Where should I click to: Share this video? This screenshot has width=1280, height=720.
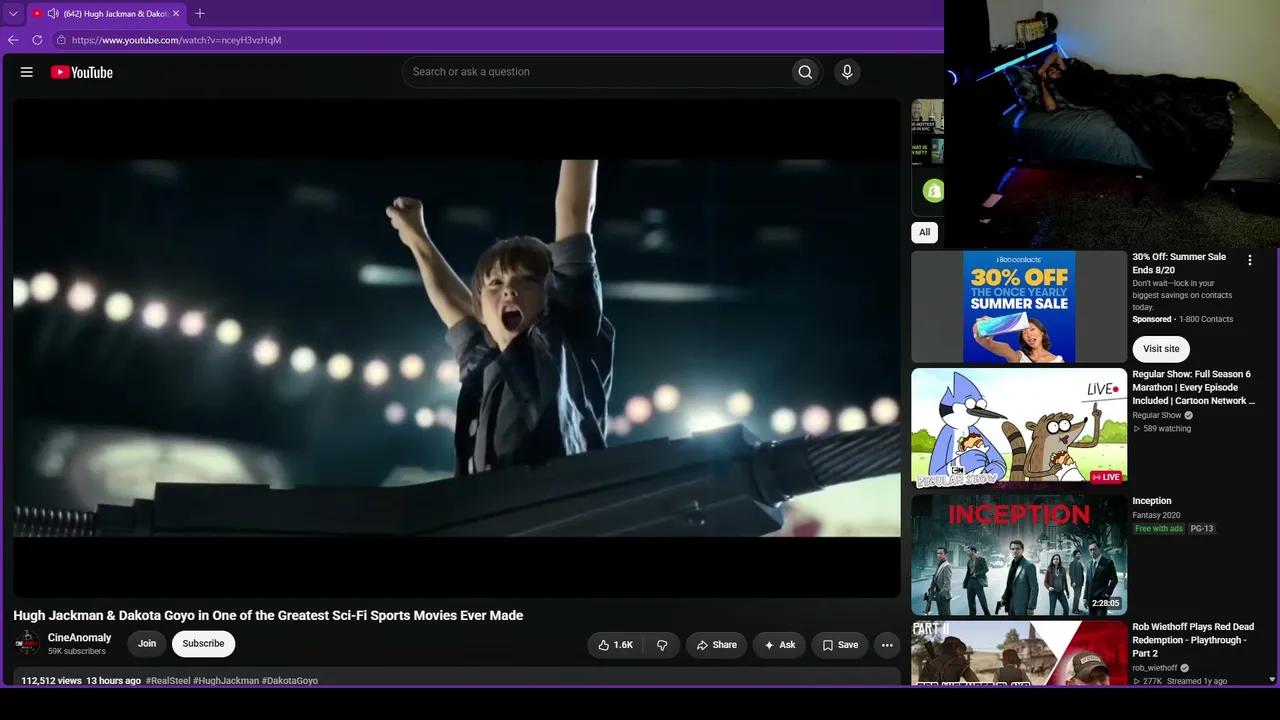coord(717,645)
